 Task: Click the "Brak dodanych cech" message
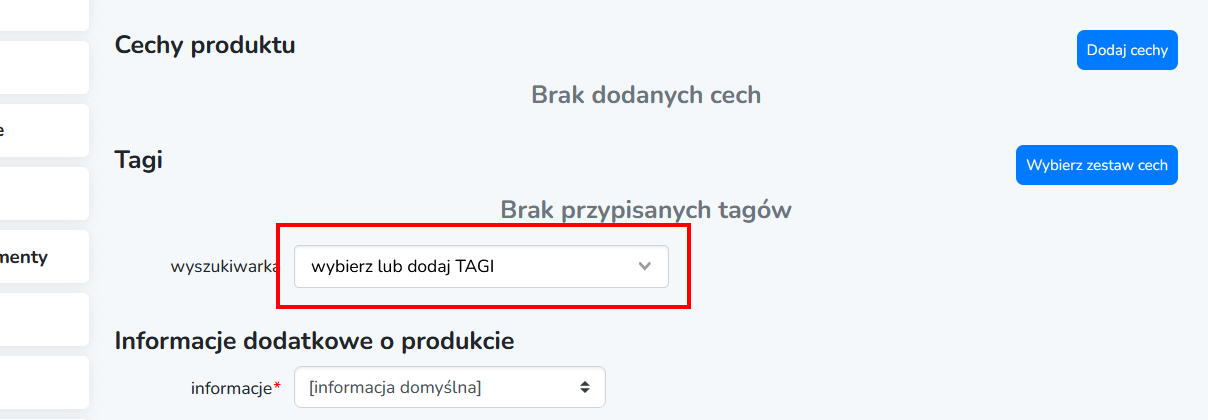[646, 95]
